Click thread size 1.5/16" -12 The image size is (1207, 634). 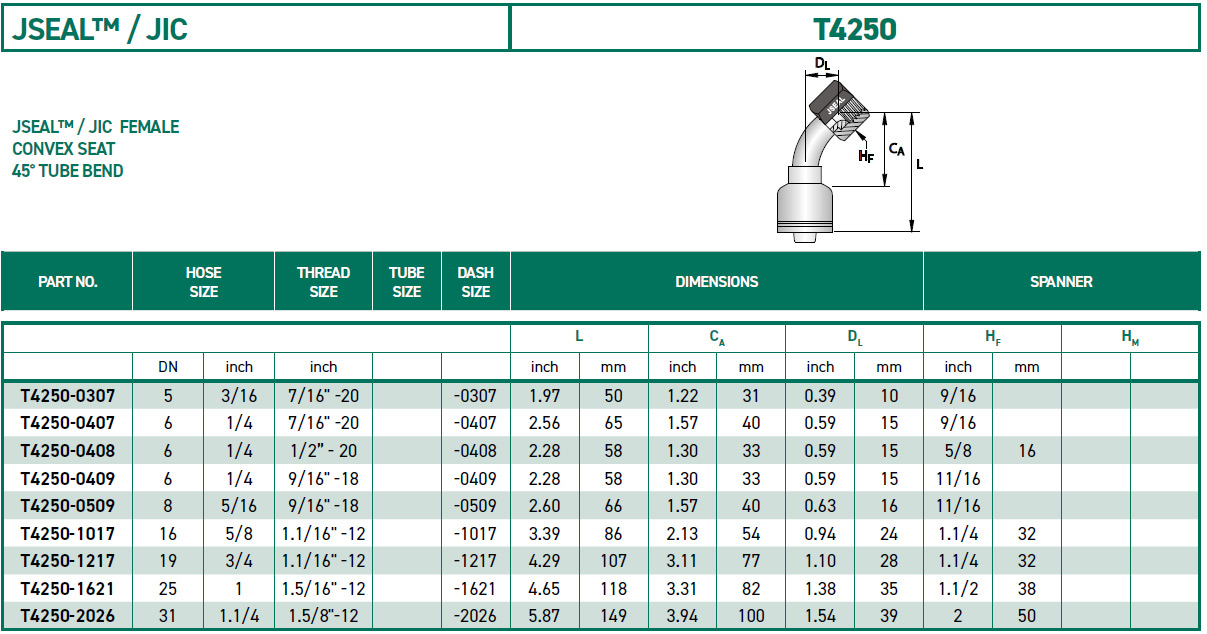tap(323, 588)
